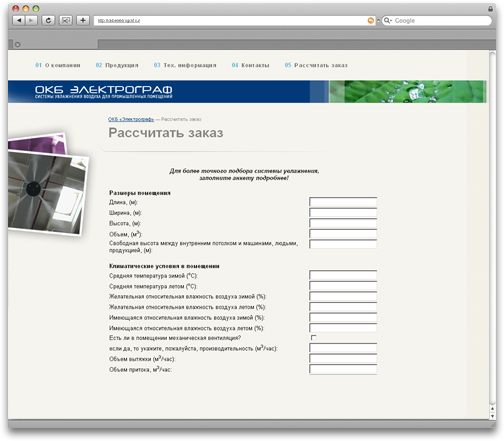Click the Google search magnifier dropdown
Image resolution: width=504 pixels, height=441 pixels.
click(x=388, y=21)
